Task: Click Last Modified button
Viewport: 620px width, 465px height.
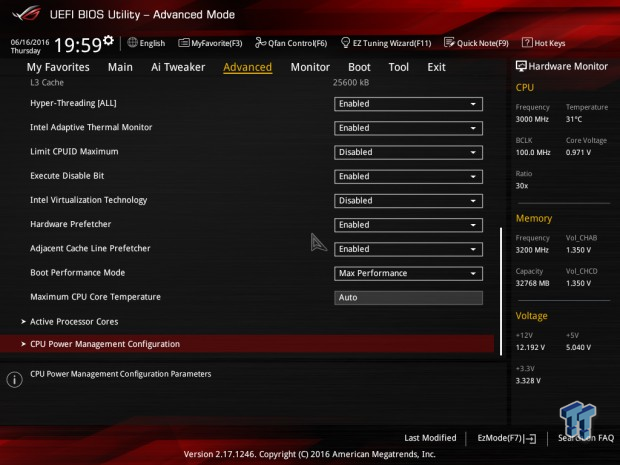Action: [430, 438]
